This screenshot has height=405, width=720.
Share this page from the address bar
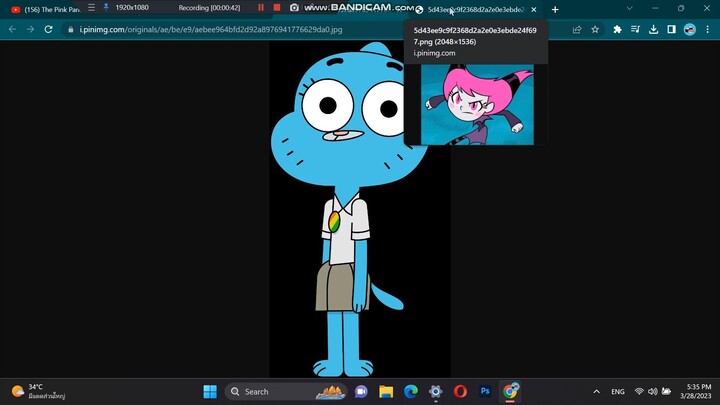pos(577,29)
